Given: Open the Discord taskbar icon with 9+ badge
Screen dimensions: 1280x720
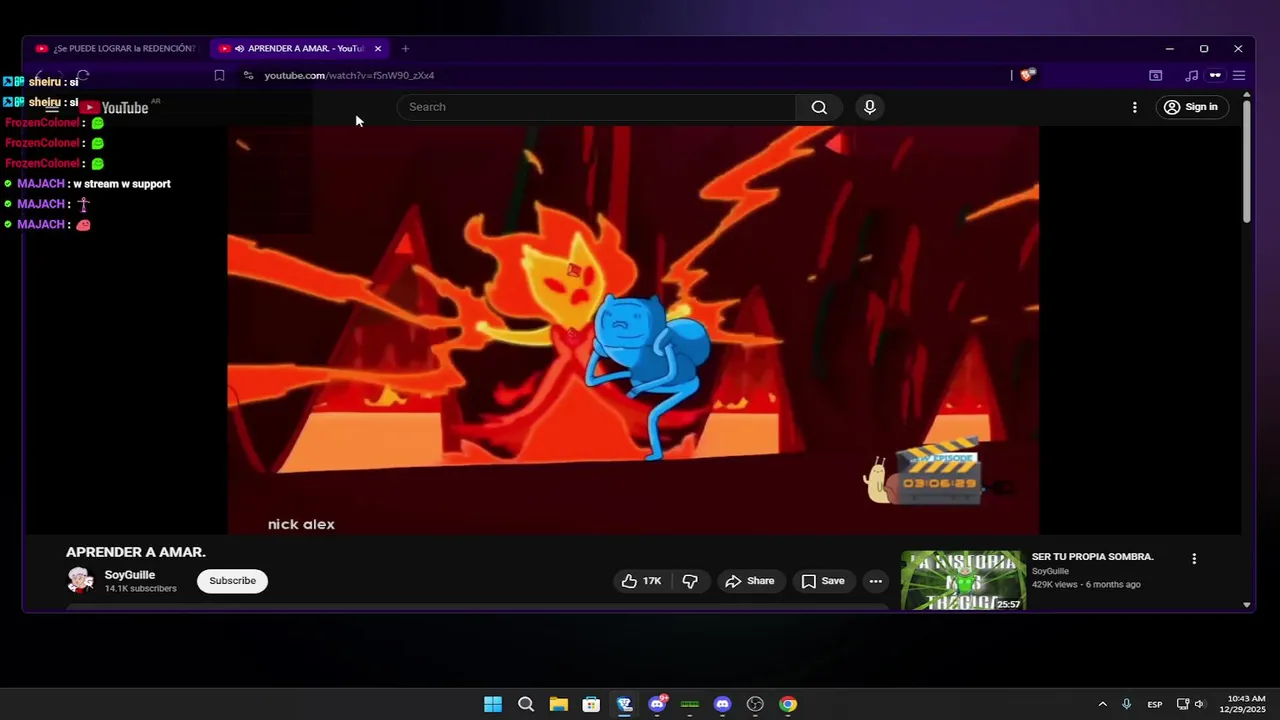Looking at the screenshot, I should tap(657, 704).
